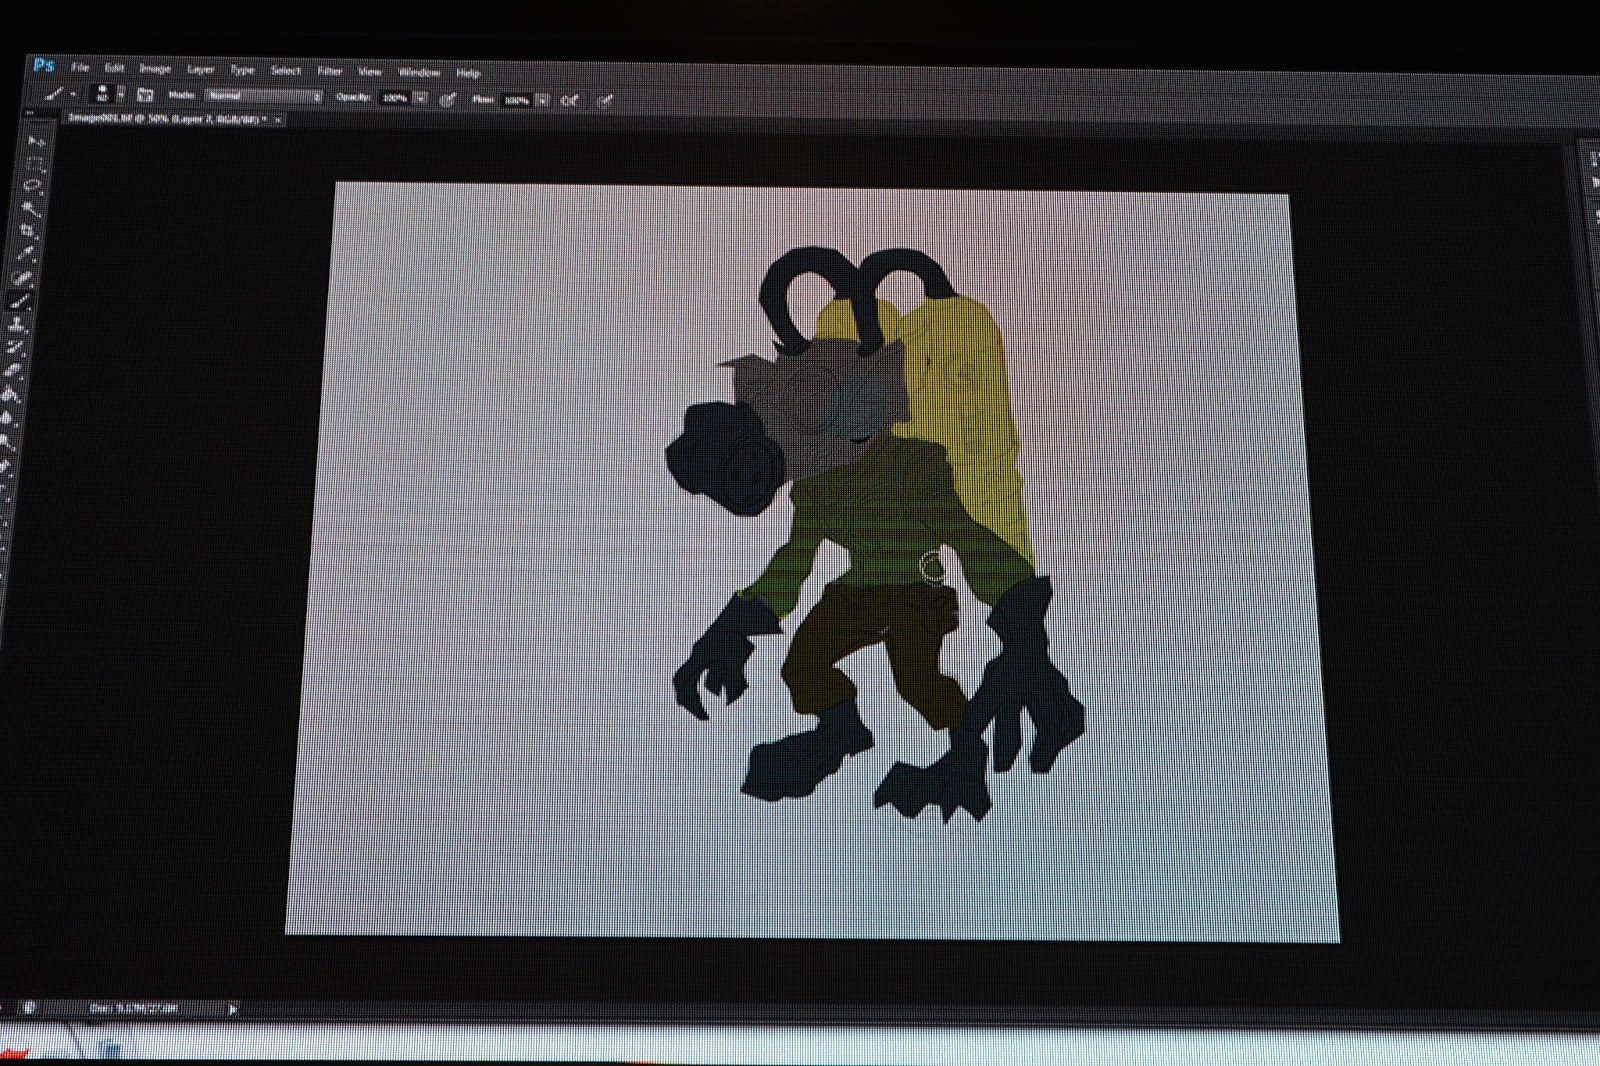The height and width of the screenshot is (1066, 1600).
Task: Select the Magic Wand tool
Action: click(32, 209)
